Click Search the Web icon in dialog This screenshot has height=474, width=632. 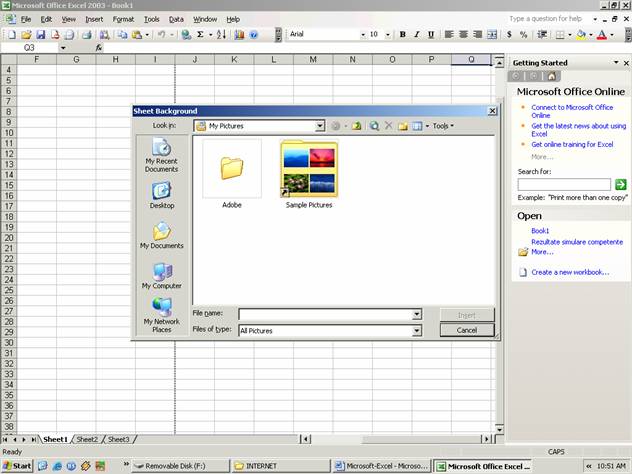374,126
